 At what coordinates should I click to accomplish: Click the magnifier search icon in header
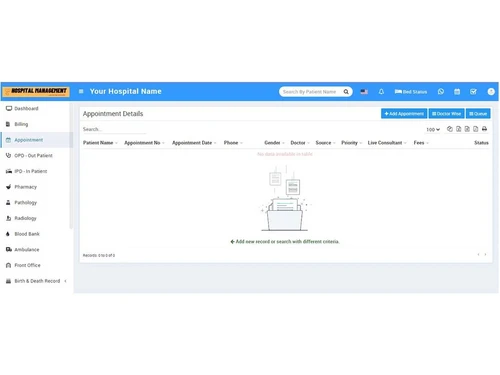click(346, 92)
